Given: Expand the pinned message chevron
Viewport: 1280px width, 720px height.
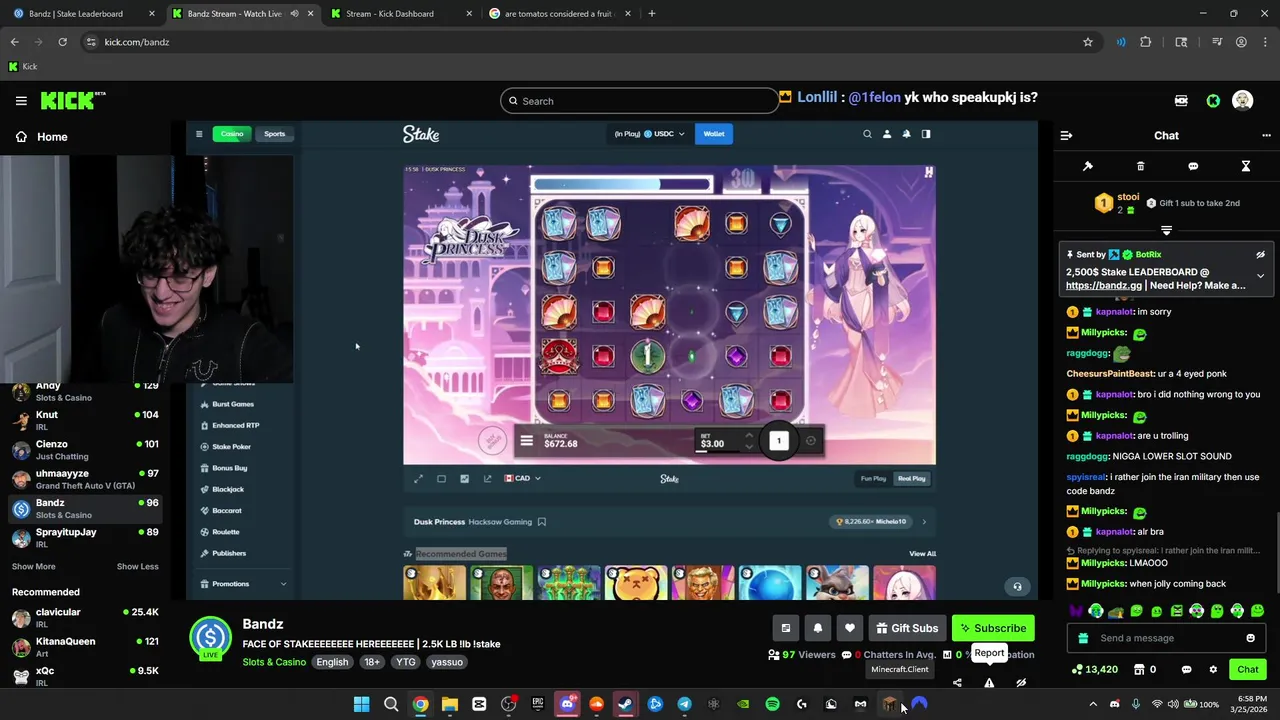Looking at the screenshot, I should (1260, 276).
